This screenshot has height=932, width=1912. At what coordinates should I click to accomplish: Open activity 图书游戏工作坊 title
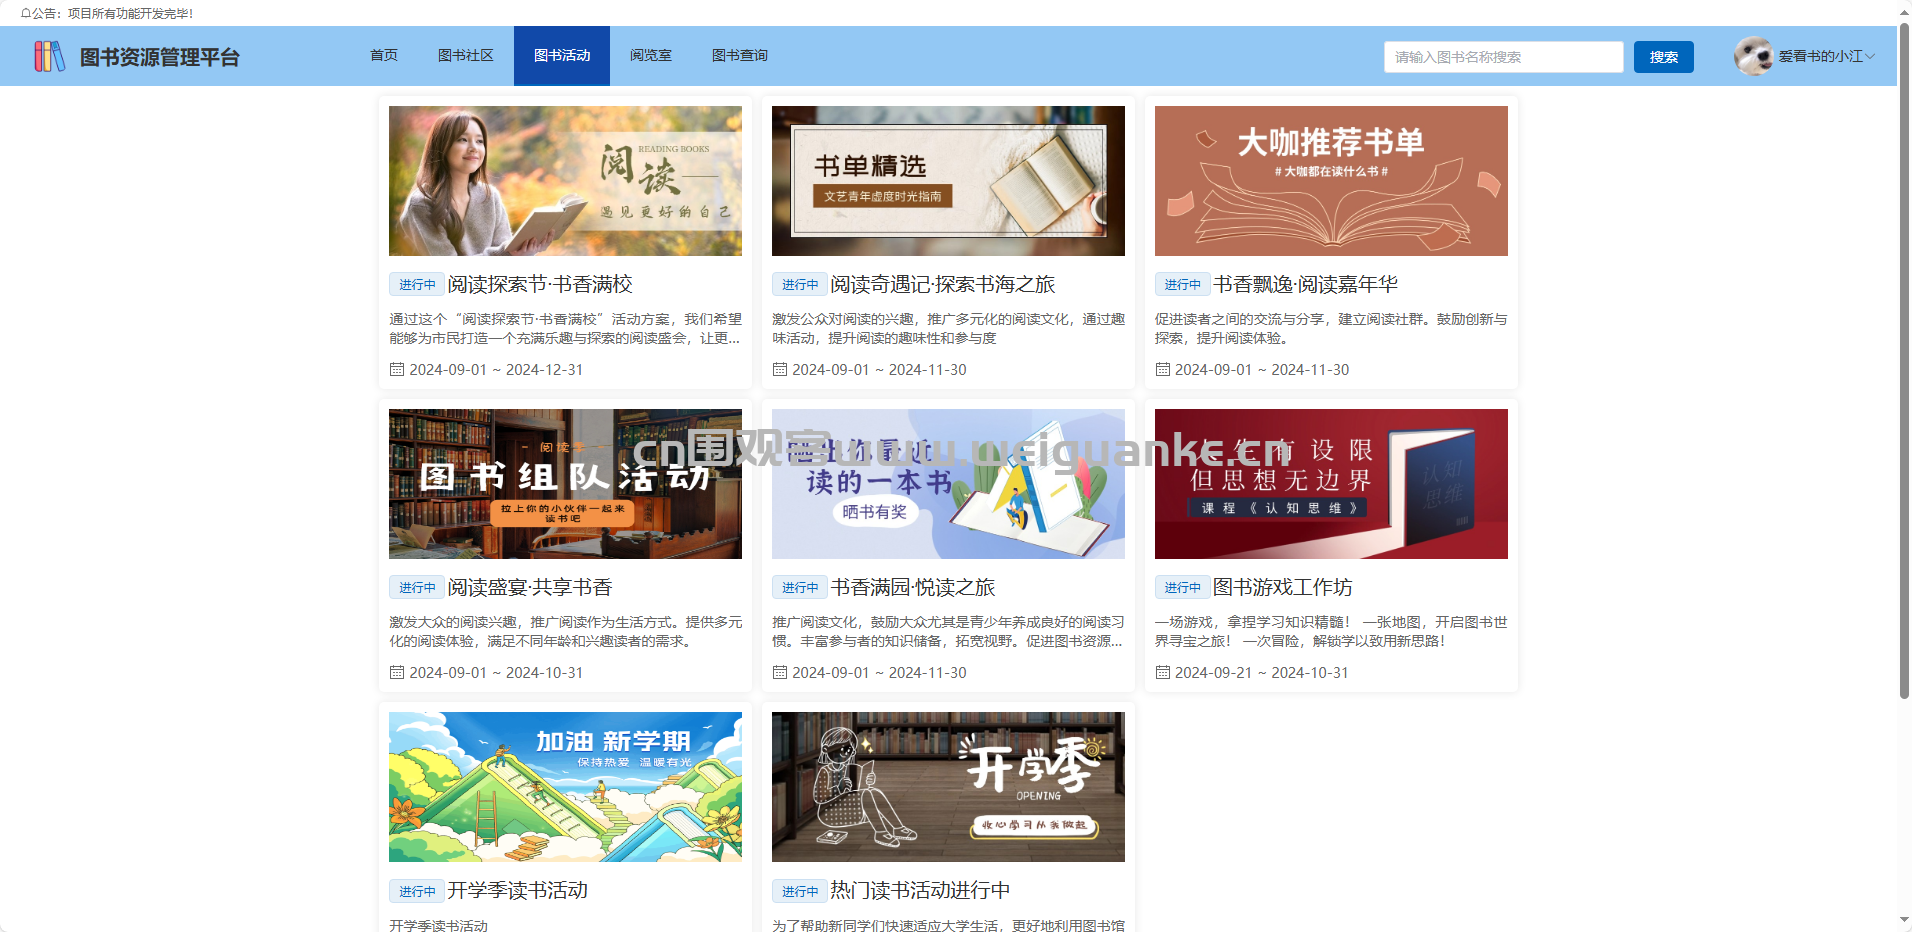tap(1283, 587)
